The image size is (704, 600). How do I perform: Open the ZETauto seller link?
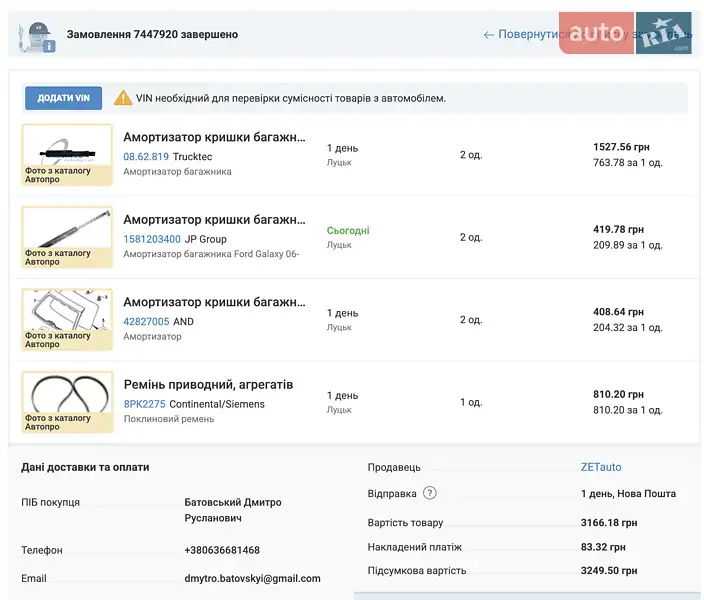[601, 467]
